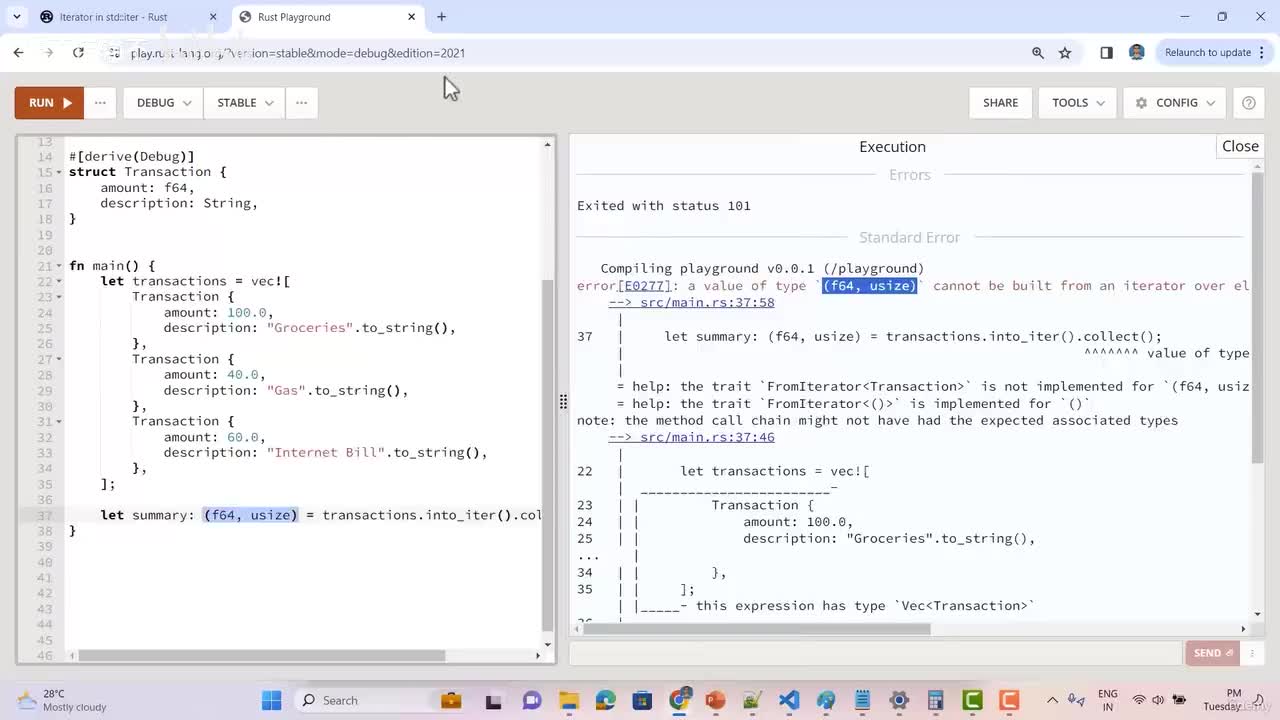Click the highlighted (f64, usize) on line 37
The width and height of the screenshot is (1280, 720).
tap(251, 515)
